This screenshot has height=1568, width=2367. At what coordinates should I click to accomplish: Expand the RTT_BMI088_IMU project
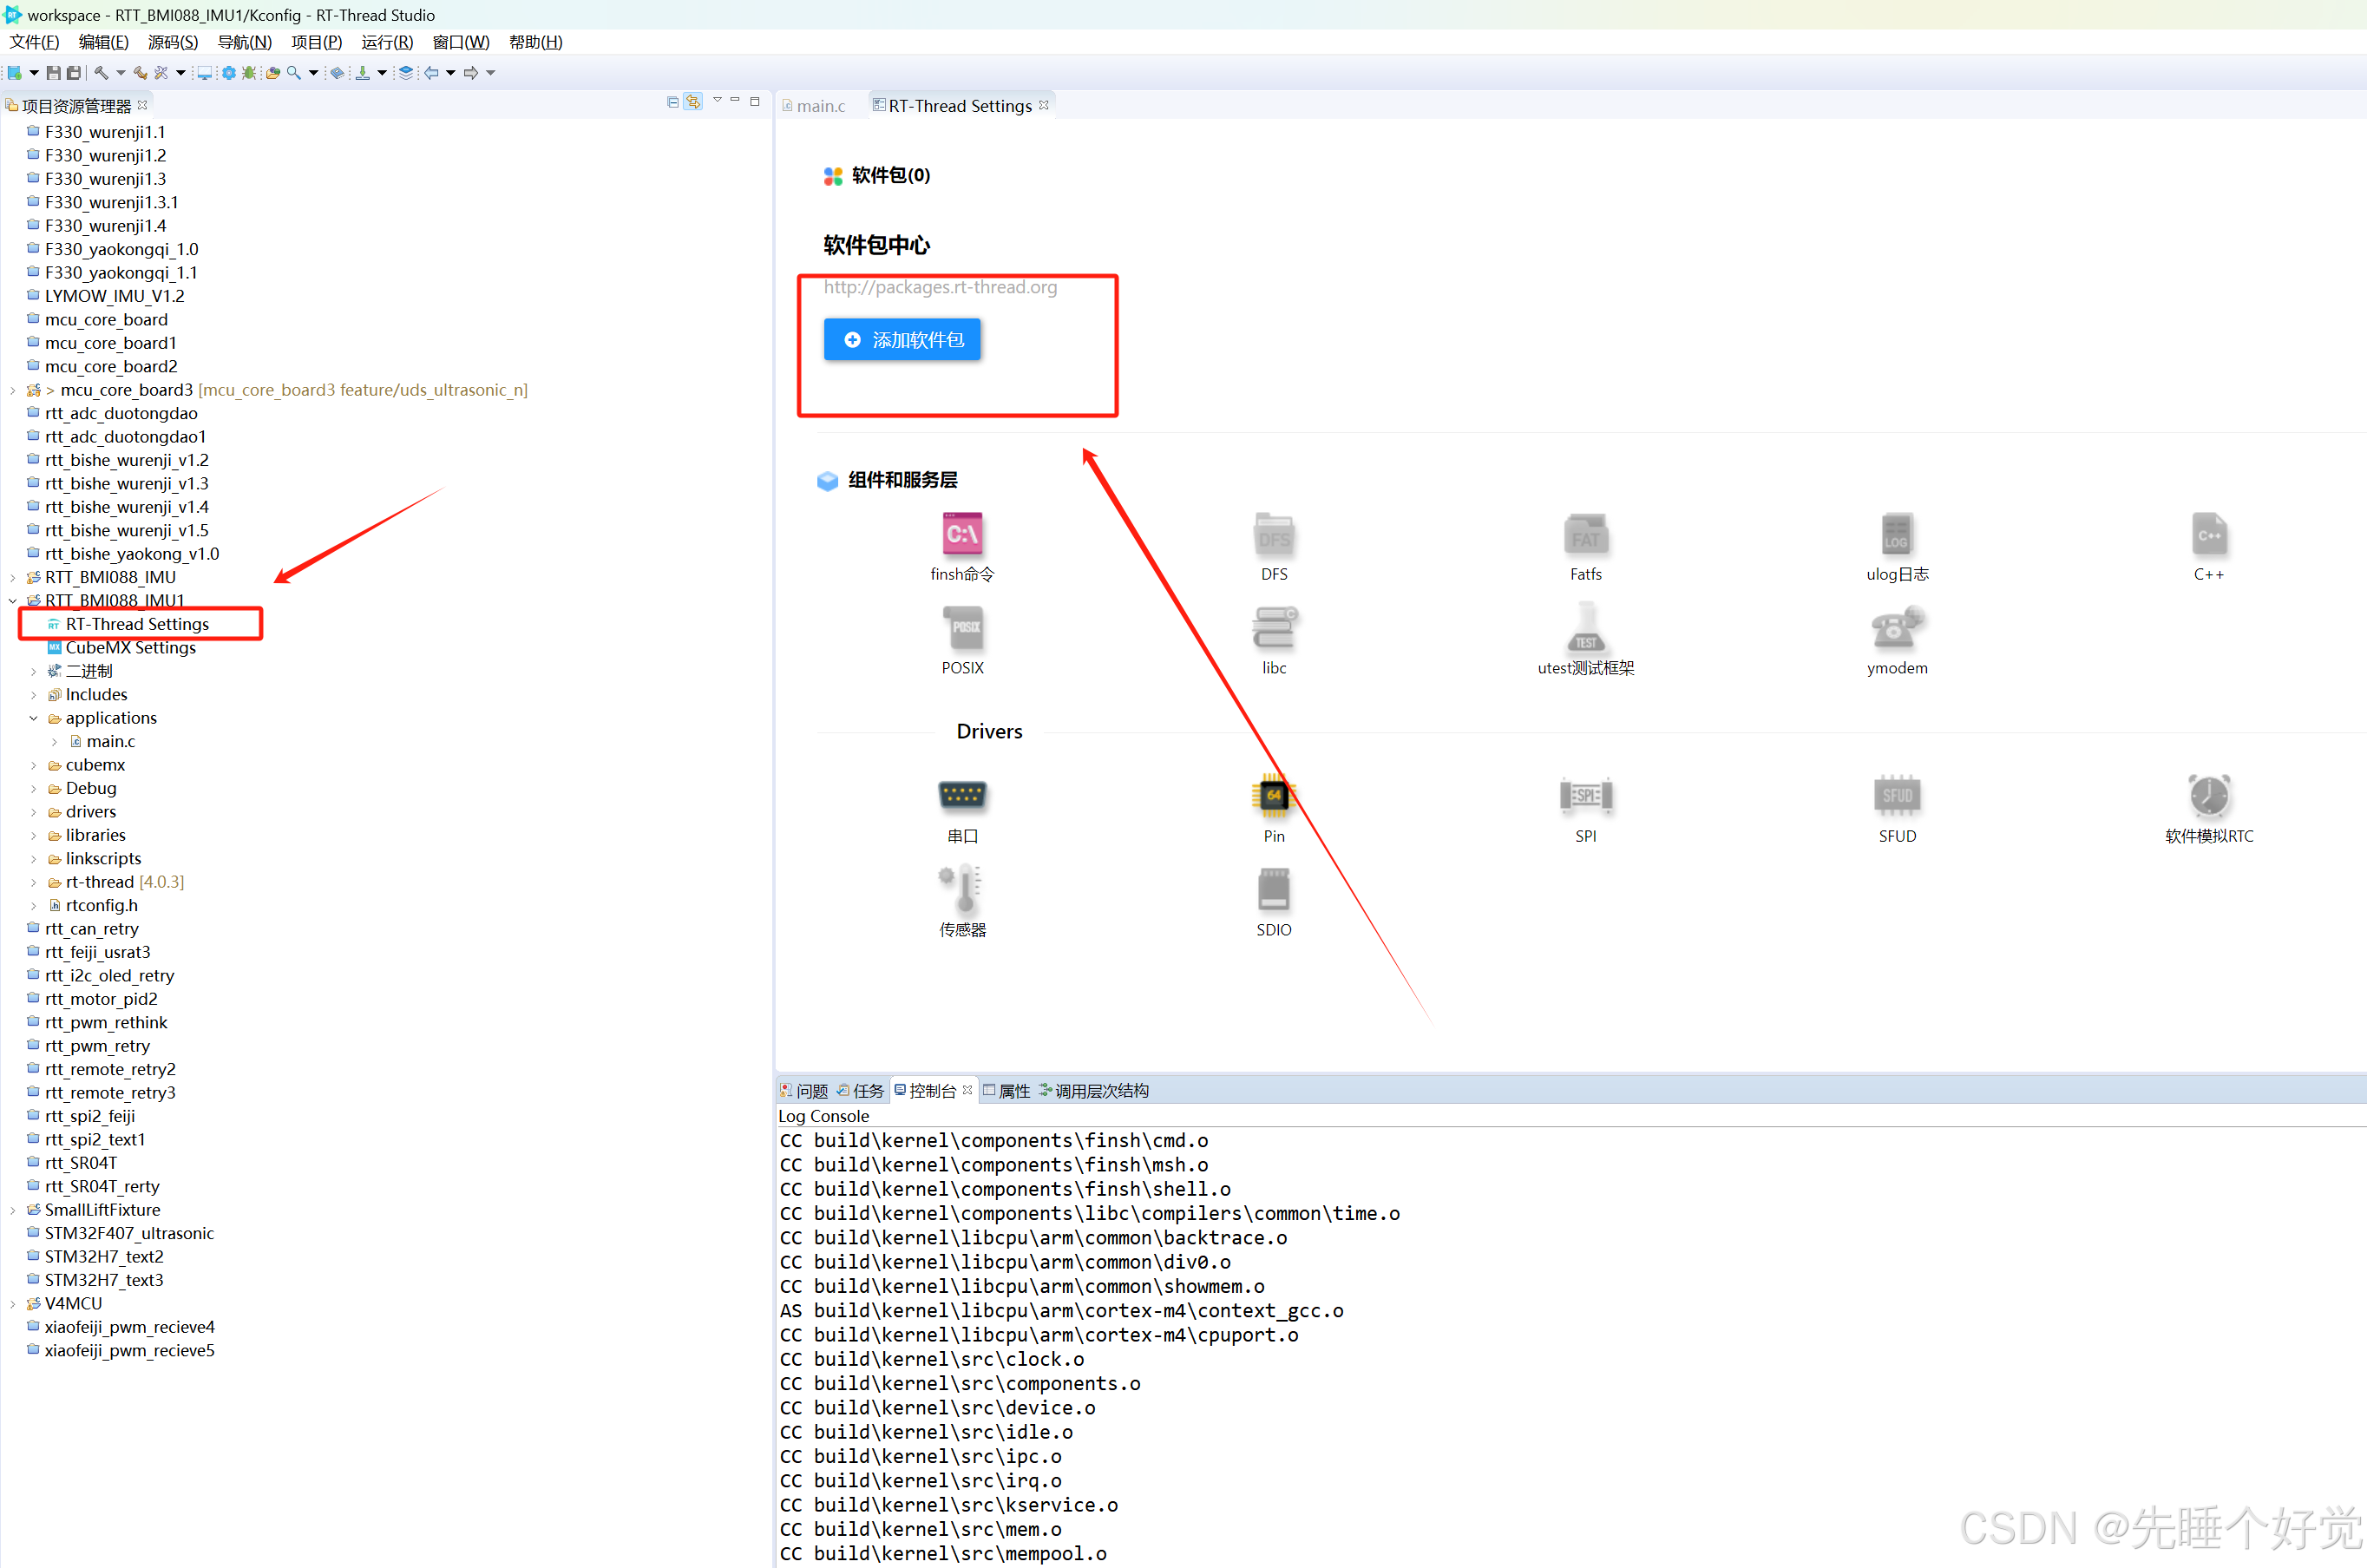point(13,578)
